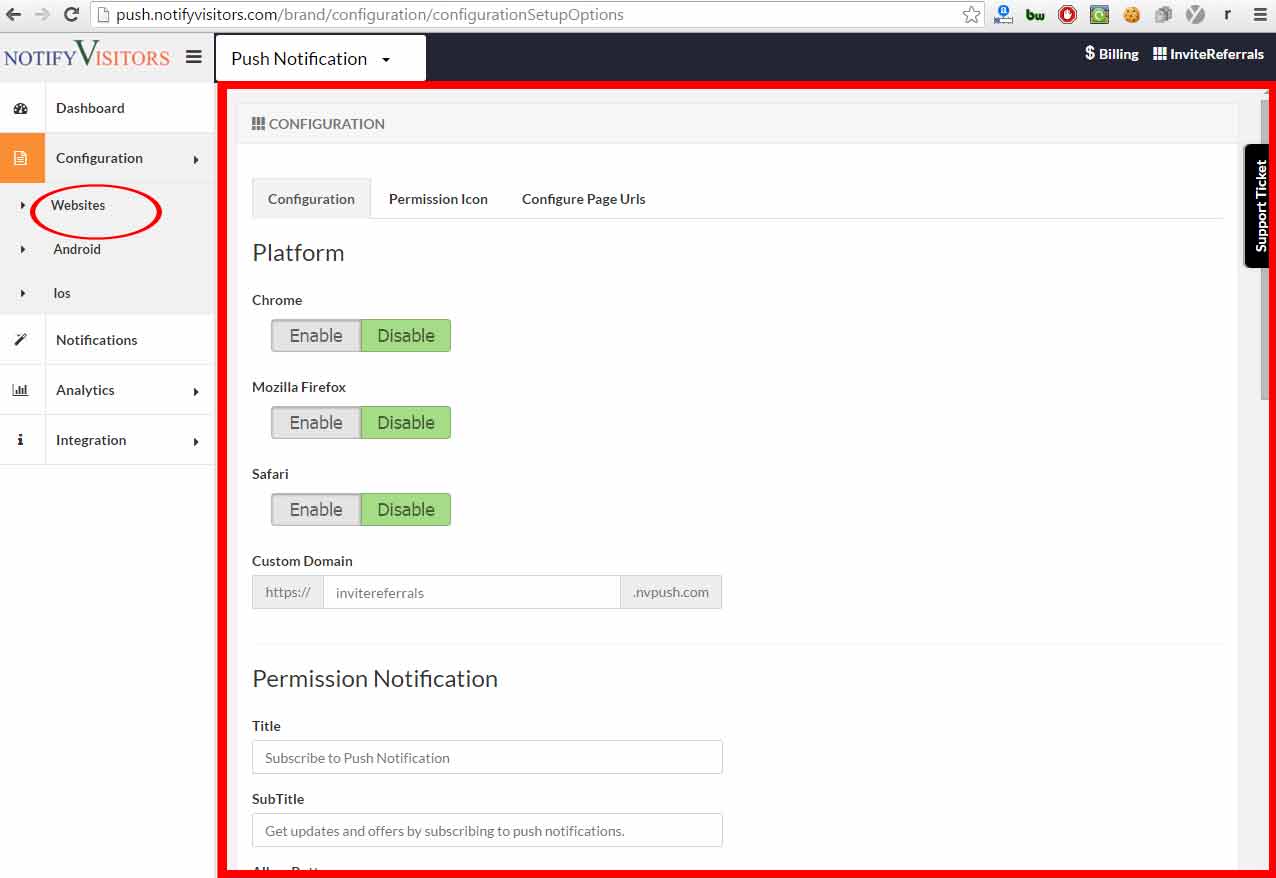
Task: Open the Configure Page Urls tab
Action: pyautogui.click(x=583, y=199)
